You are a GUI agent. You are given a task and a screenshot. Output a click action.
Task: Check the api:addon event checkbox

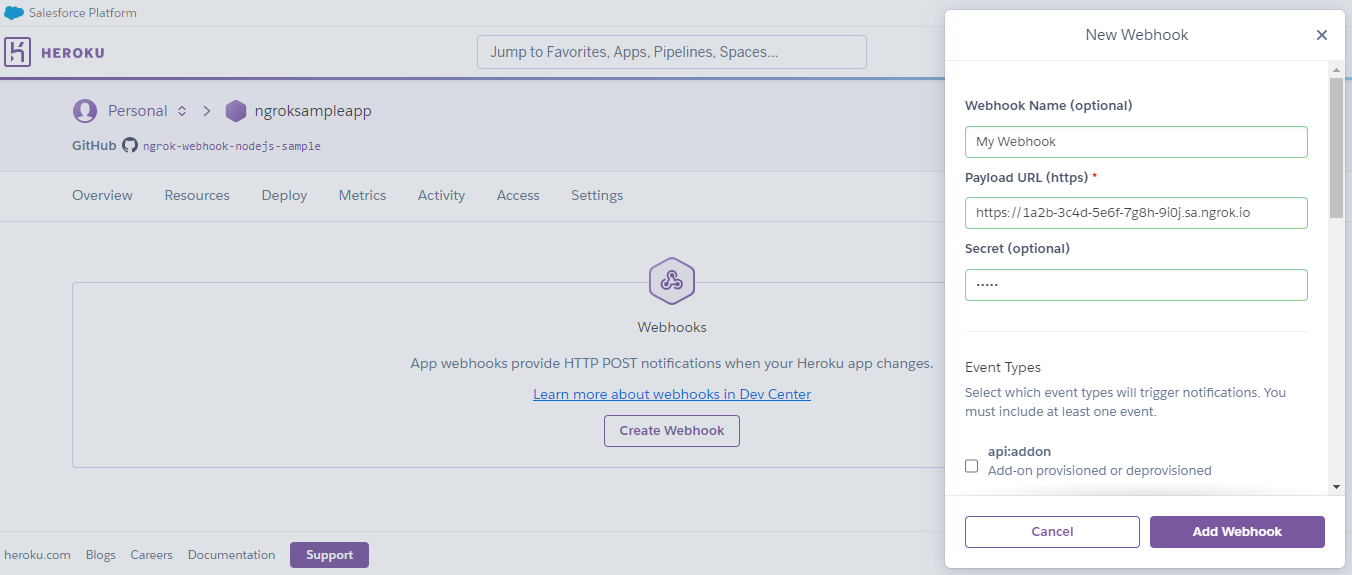click(x=971, y=466)
